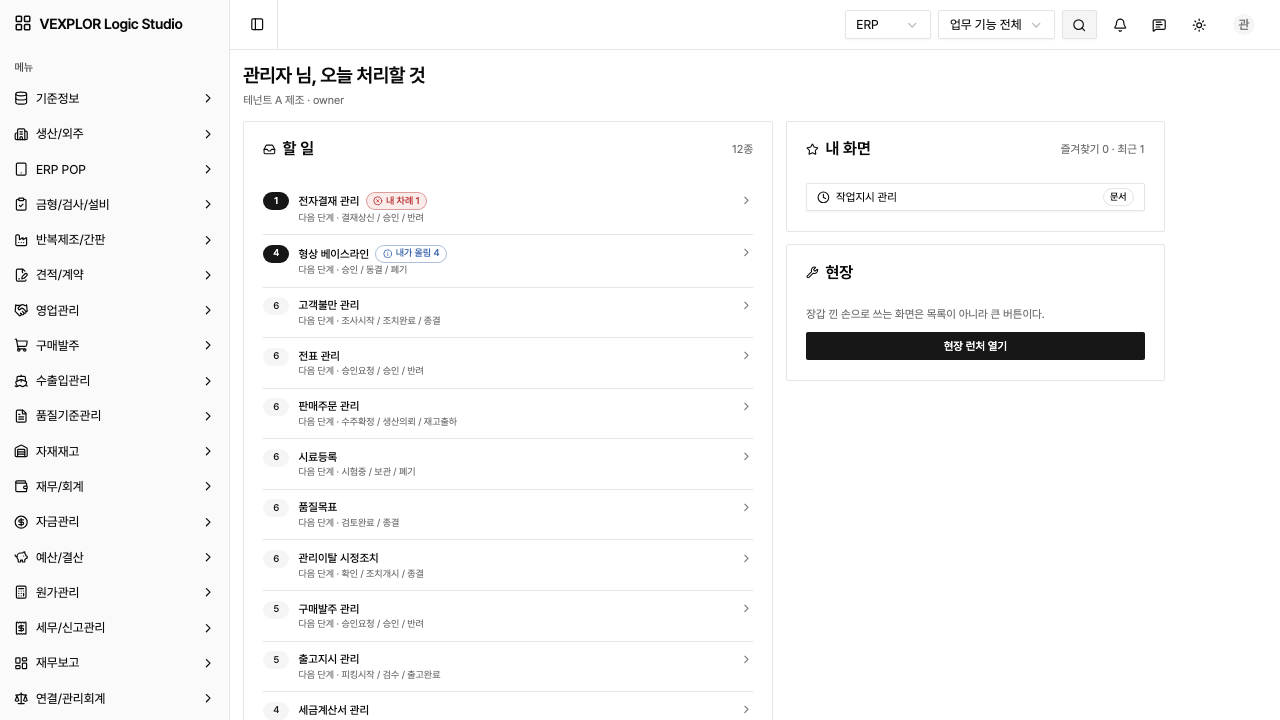Click the 내 차례 1 badge
The width and height of the screenshot is (1280, 720).
pyautogui.click(x=397, y=201)
